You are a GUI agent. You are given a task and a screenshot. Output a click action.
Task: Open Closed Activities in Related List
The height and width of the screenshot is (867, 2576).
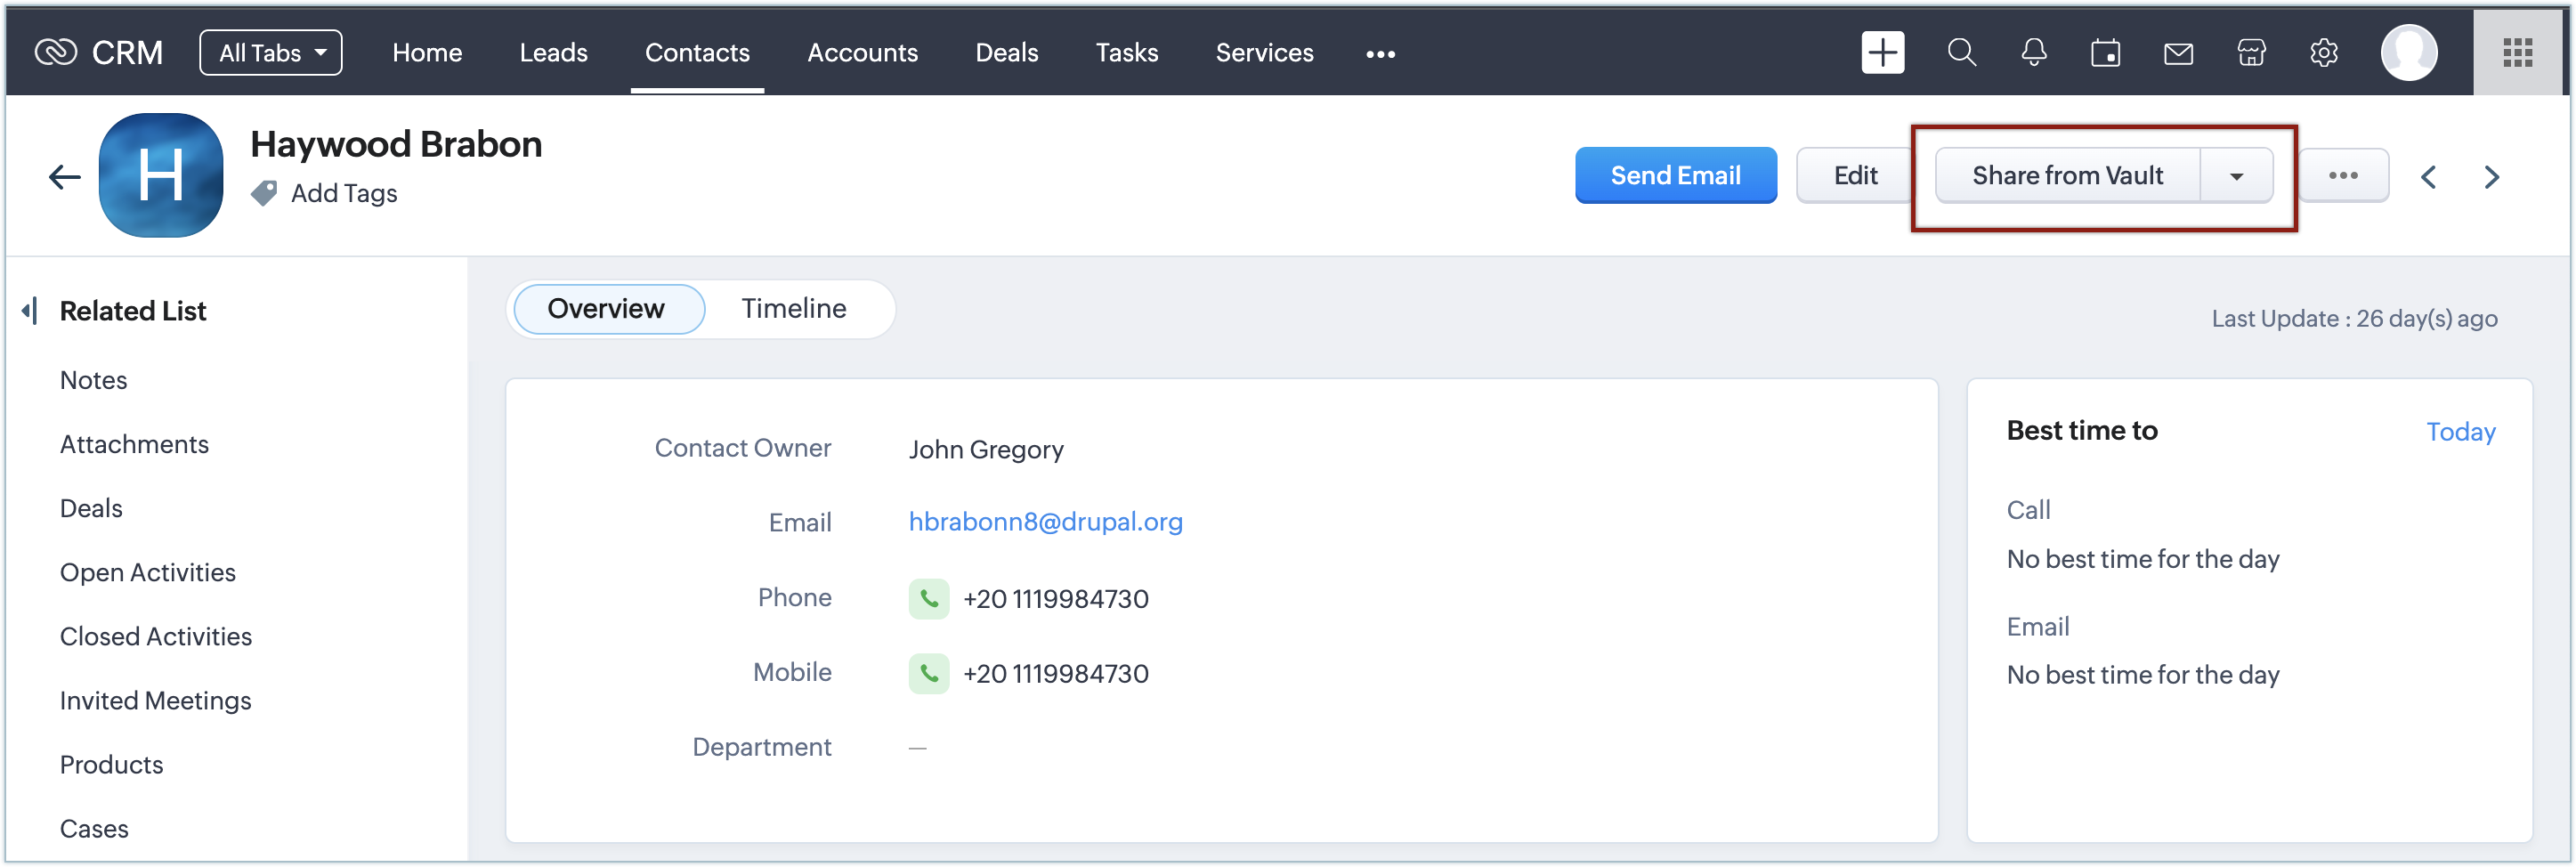(x=156, y=636)
